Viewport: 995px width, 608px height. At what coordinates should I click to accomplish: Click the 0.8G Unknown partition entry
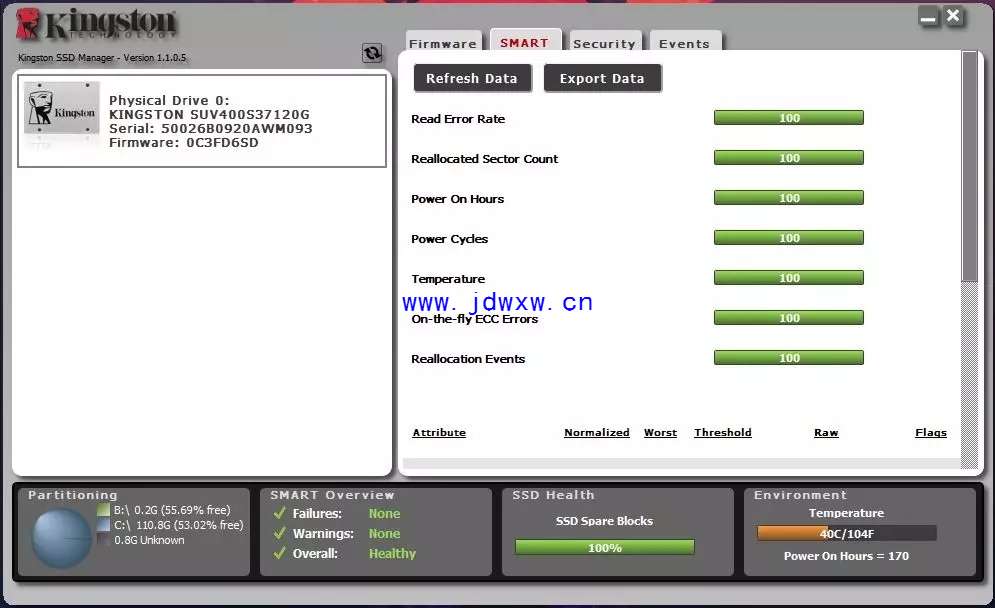click(x=149, y=540)
